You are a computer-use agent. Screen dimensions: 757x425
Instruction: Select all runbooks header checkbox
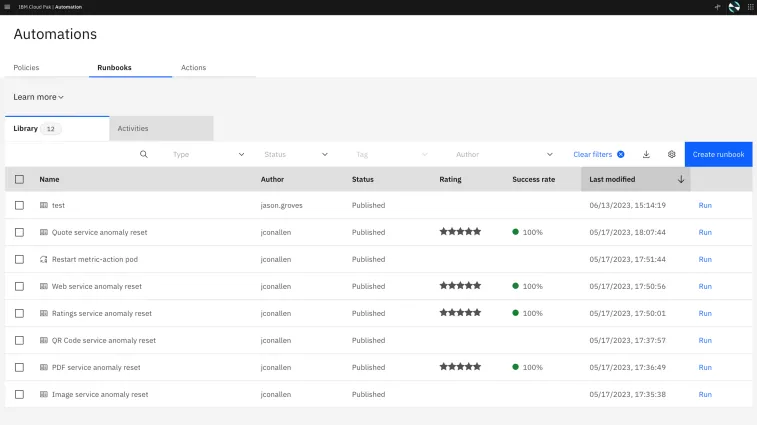(x=19, y=179)
